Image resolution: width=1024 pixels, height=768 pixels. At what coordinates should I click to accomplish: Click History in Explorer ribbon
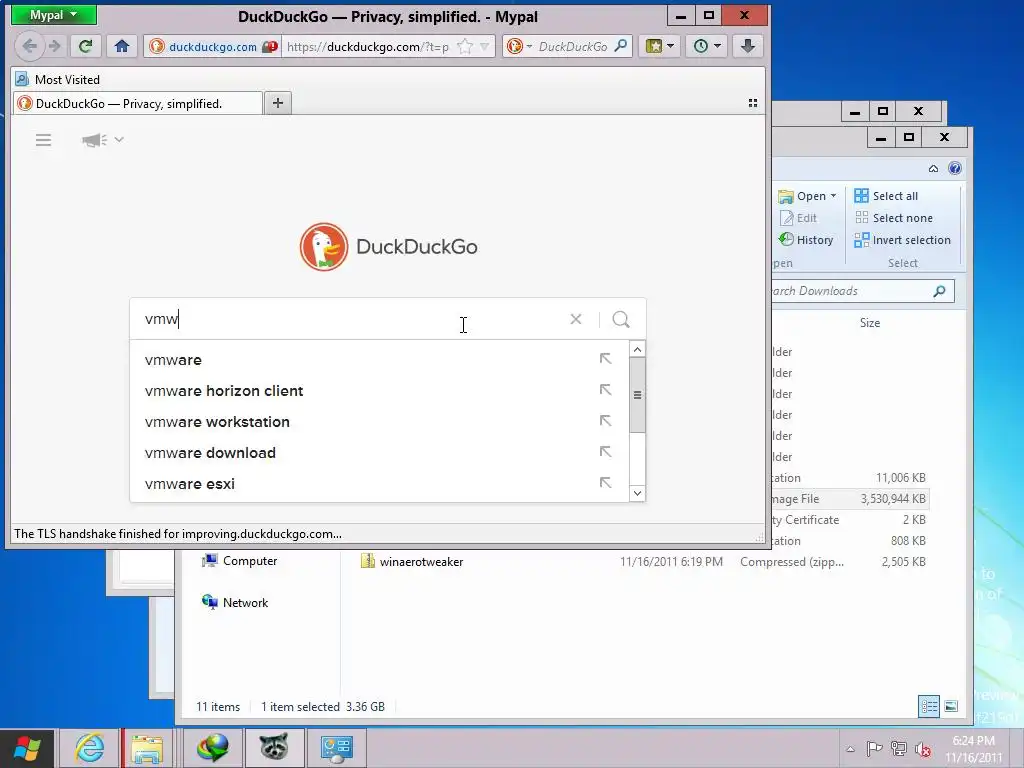coord(806,240)
